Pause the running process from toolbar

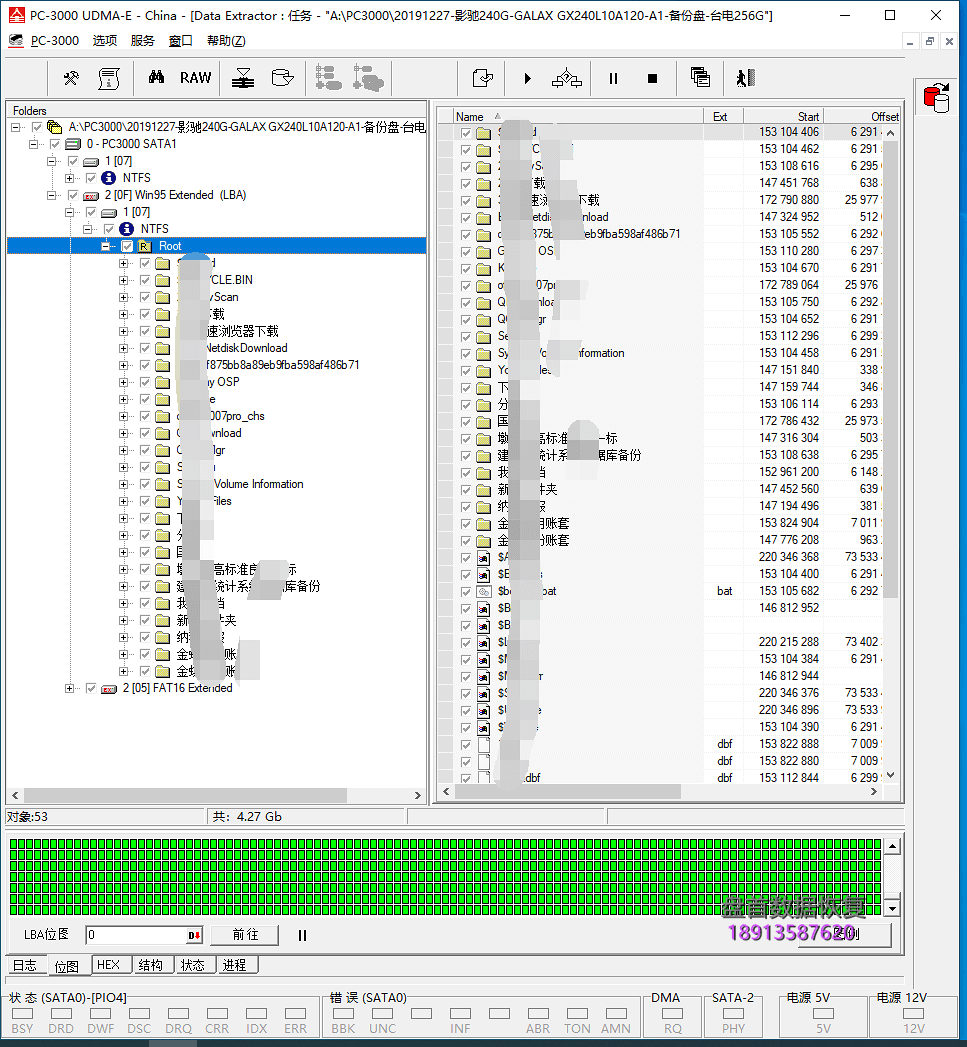tap(613, 78)
